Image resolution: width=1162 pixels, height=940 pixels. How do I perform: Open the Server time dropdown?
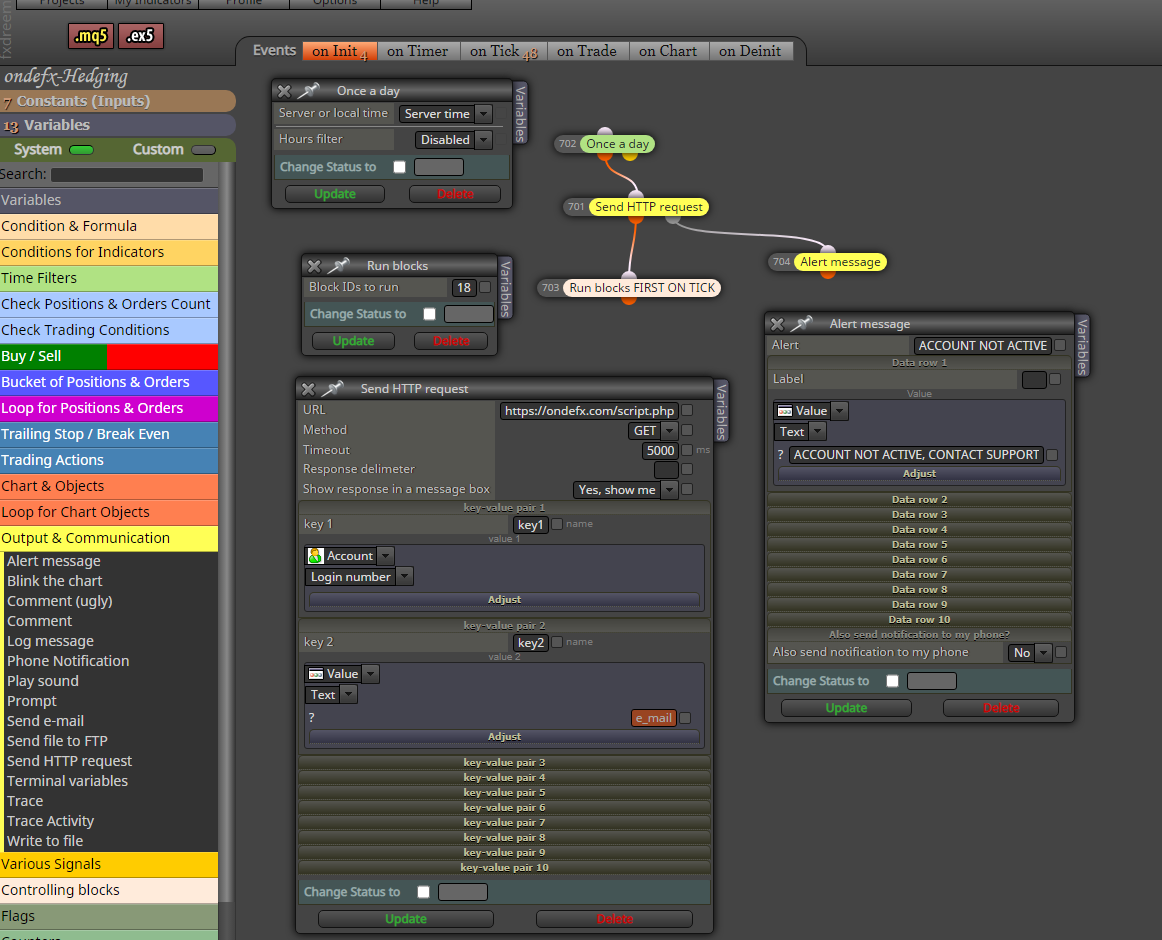(445, 113)
